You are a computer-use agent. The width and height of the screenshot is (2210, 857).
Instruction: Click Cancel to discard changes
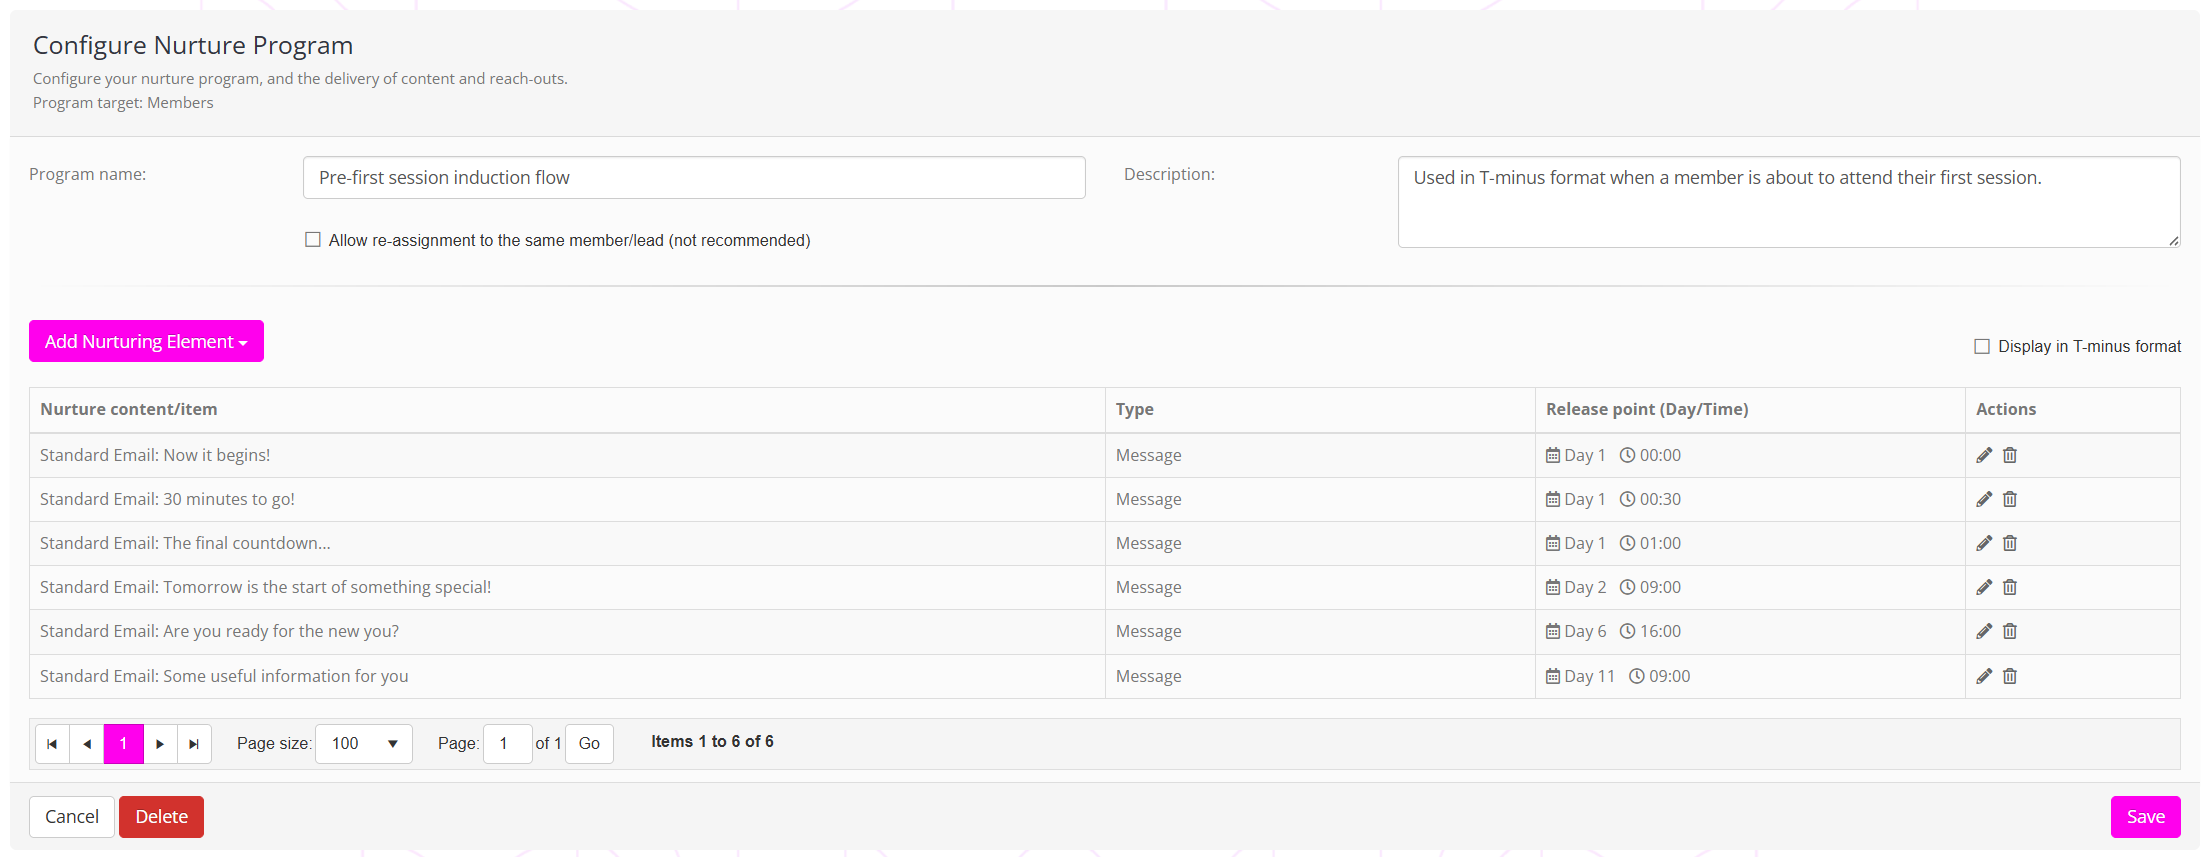[71, 817]
